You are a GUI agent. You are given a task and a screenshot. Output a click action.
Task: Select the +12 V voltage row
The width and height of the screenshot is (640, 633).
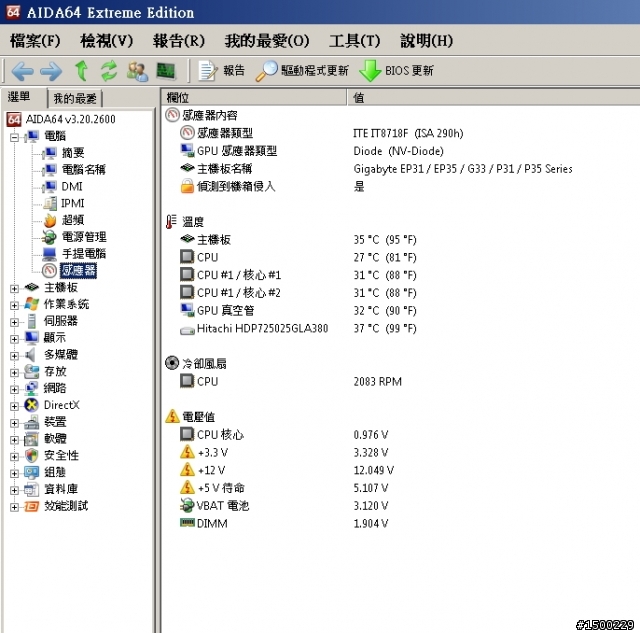pos(287,471)
